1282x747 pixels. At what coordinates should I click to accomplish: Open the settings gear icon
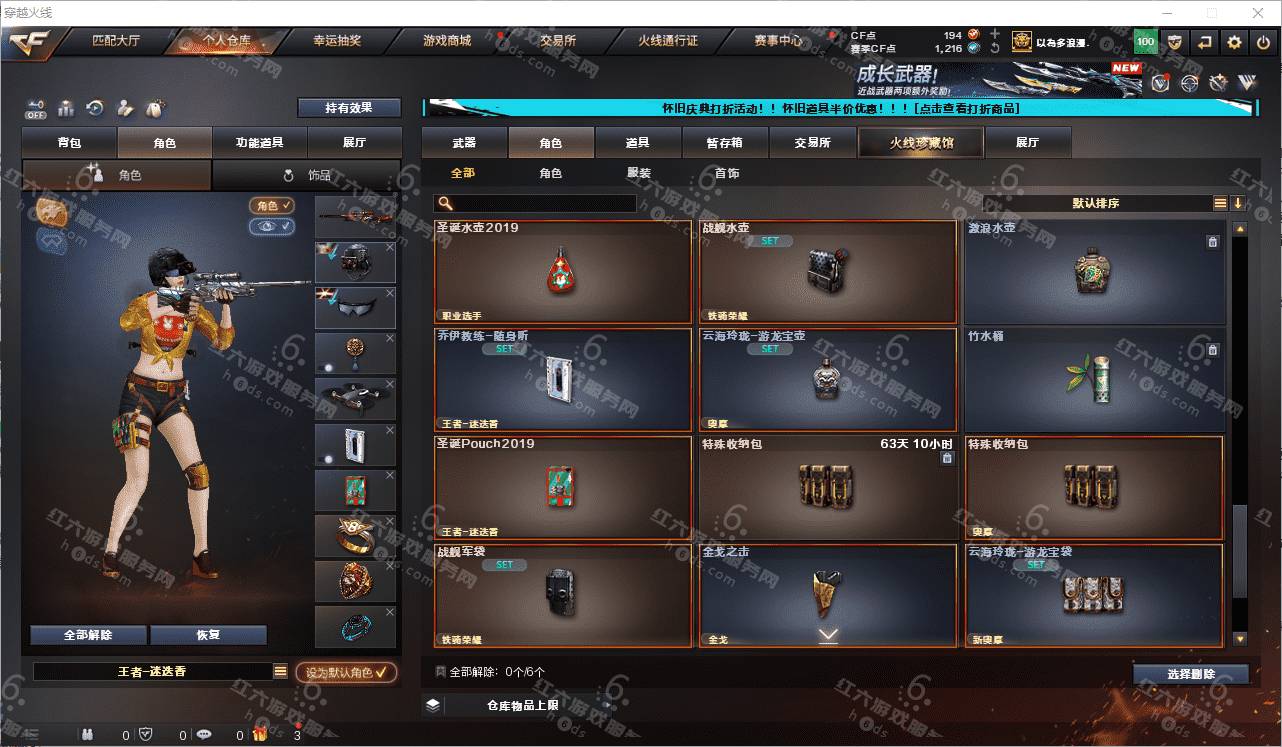pyautogui.click(x=1235, y=42)
